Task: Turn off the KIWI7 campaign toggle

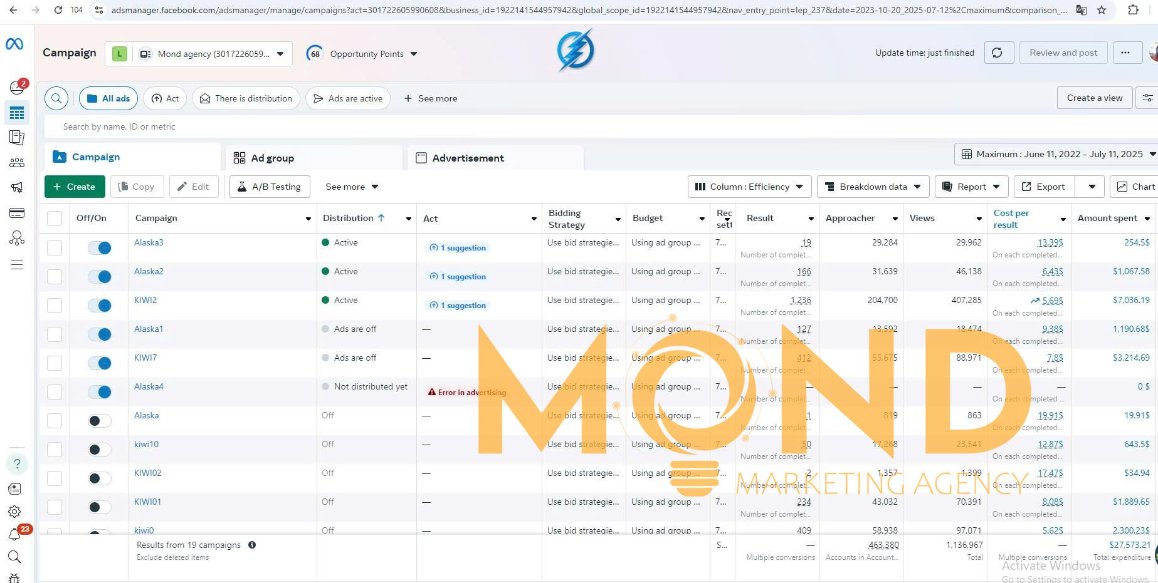Action: tap(100, 363)
